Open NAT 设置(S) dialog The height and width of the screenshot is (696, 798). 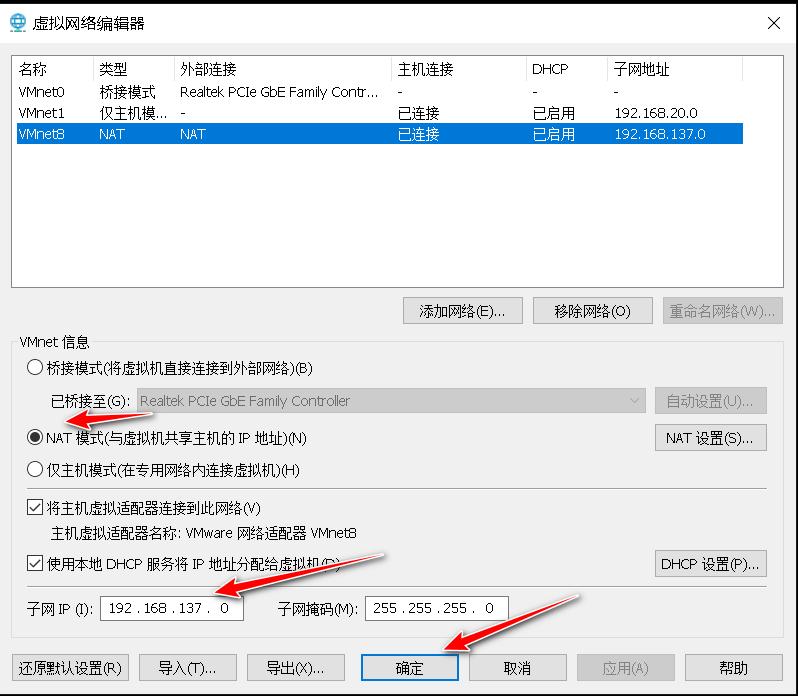(x=710, y=438)
